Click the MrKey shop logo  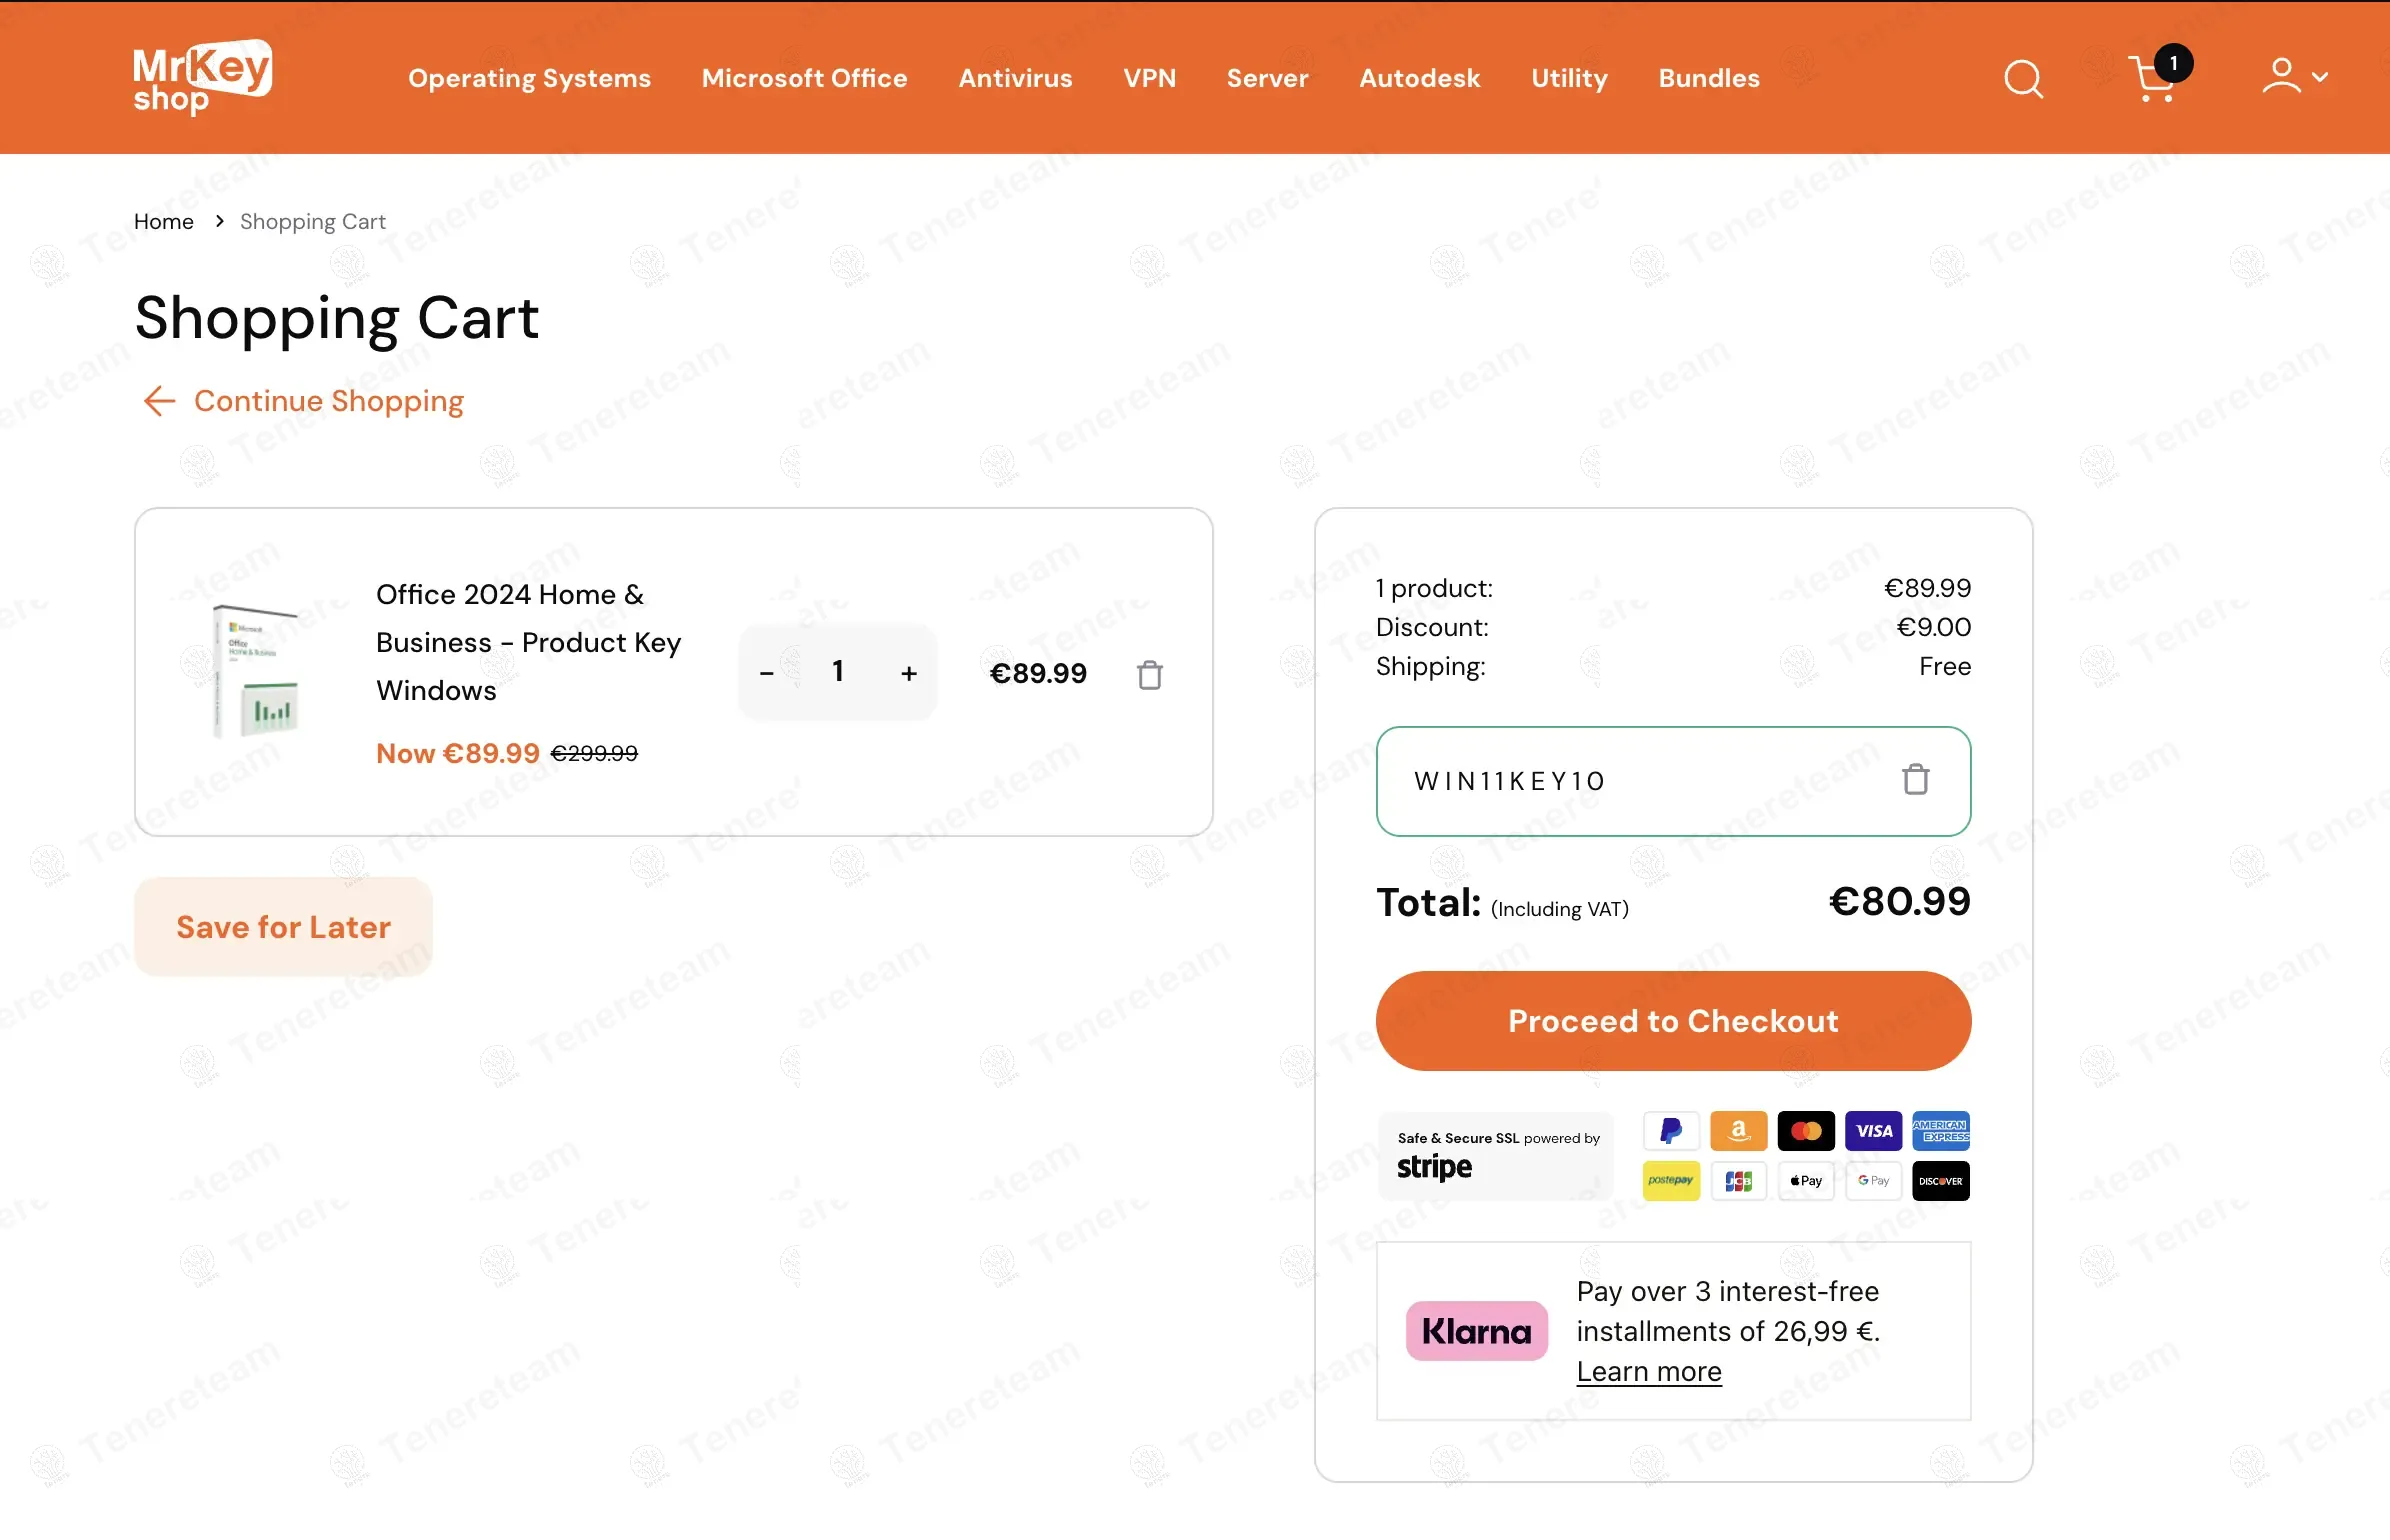coord(202,76)
